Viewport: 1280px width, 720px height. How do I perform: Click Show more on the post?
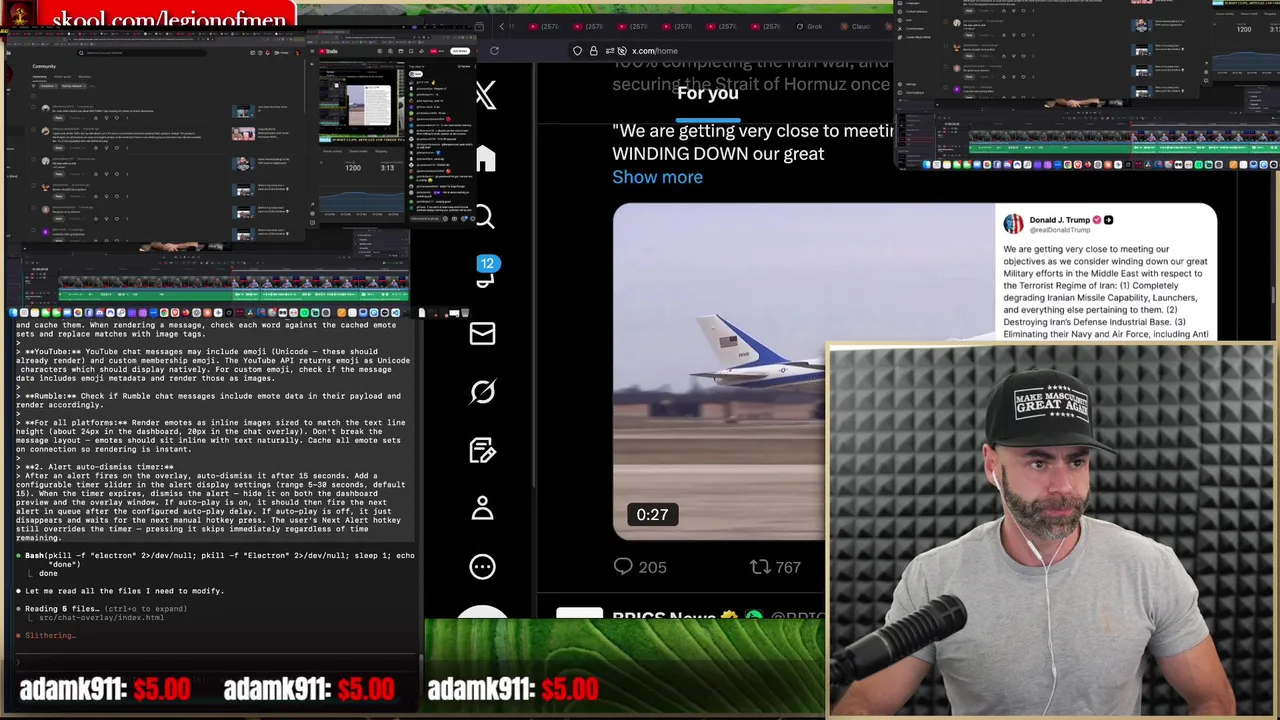point(657,177)
